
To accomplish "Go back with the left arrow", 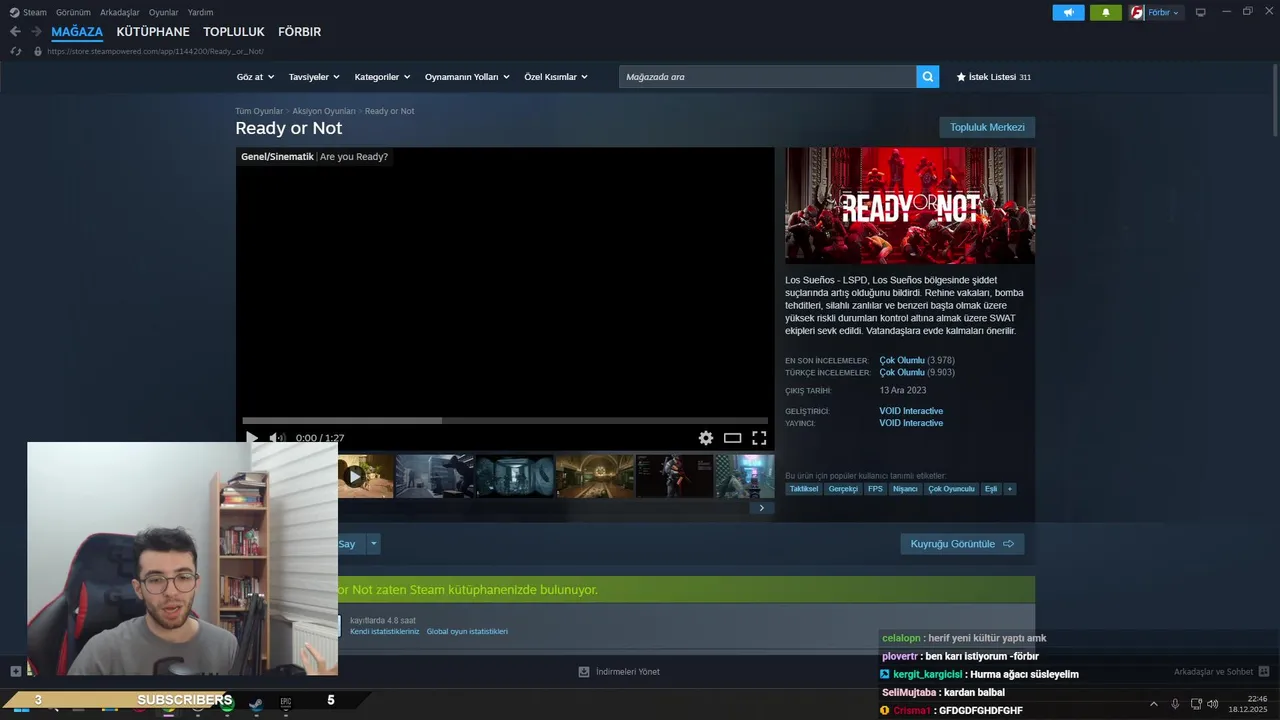I will click(x=15, y=32).
